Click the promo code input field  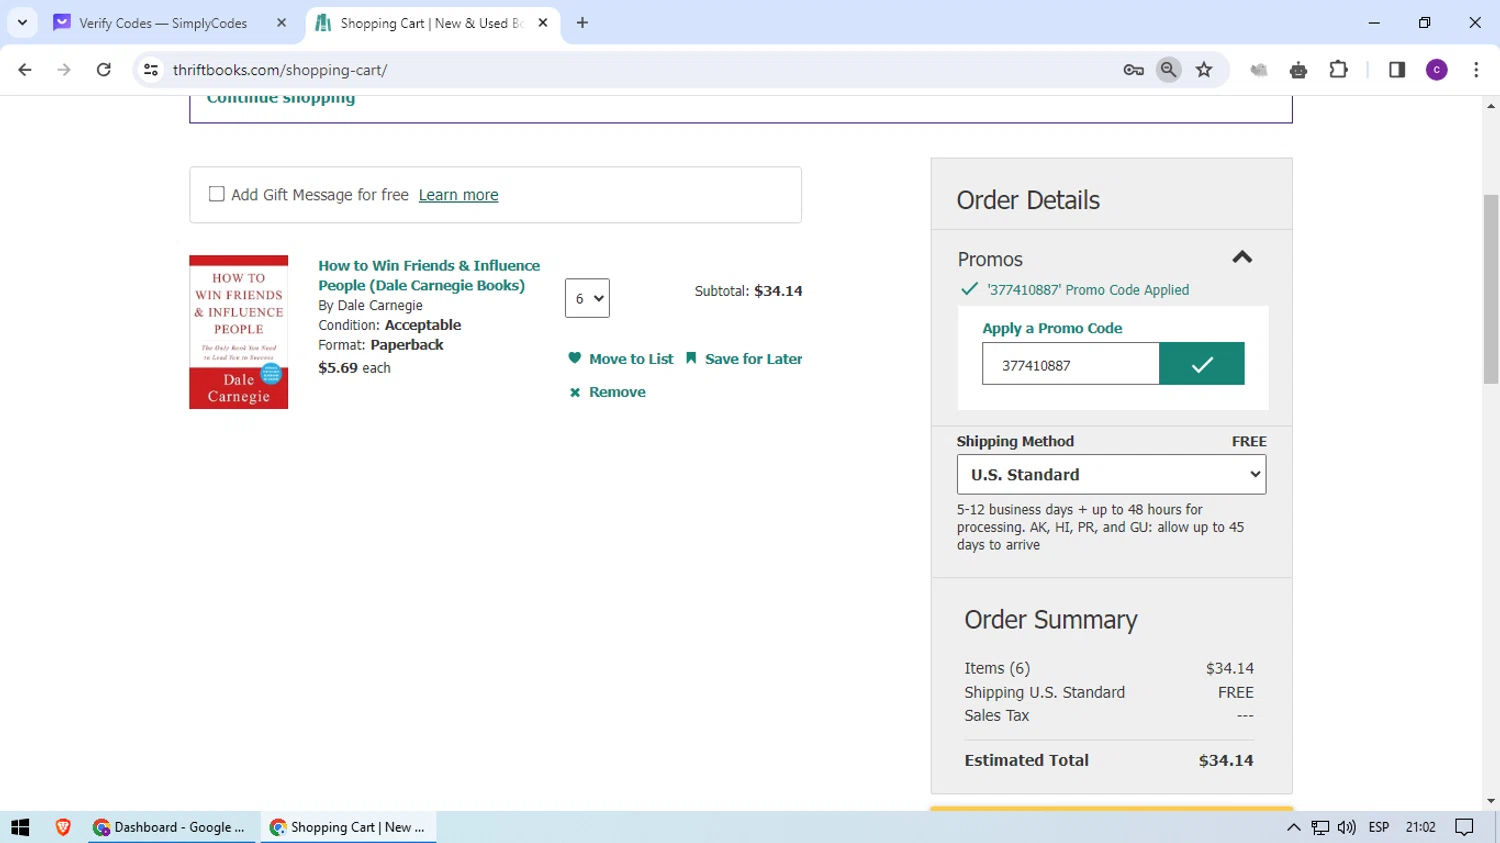click(x=1070, y=364)
